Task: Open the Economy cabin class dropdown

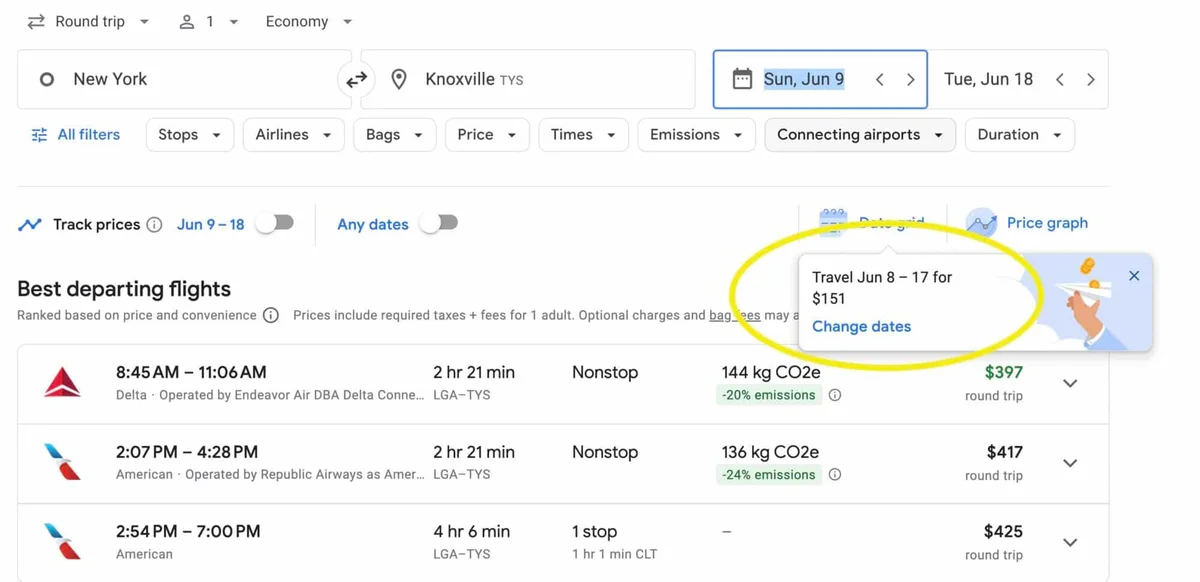Action: click(x=308, y=22)
